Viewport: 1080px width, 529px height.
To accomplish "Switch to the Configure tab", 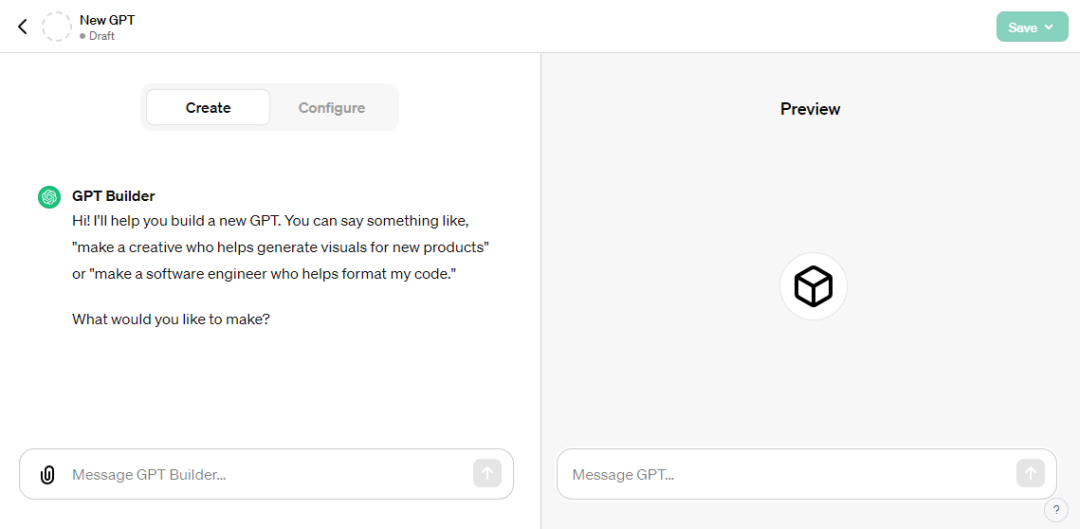I will 331,108.
